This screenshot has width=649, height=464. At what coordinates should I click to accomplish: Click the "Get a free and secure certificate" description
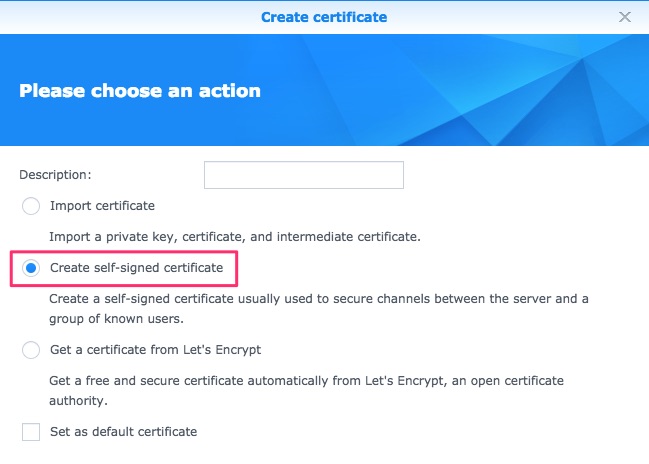[x=306, y=381]
